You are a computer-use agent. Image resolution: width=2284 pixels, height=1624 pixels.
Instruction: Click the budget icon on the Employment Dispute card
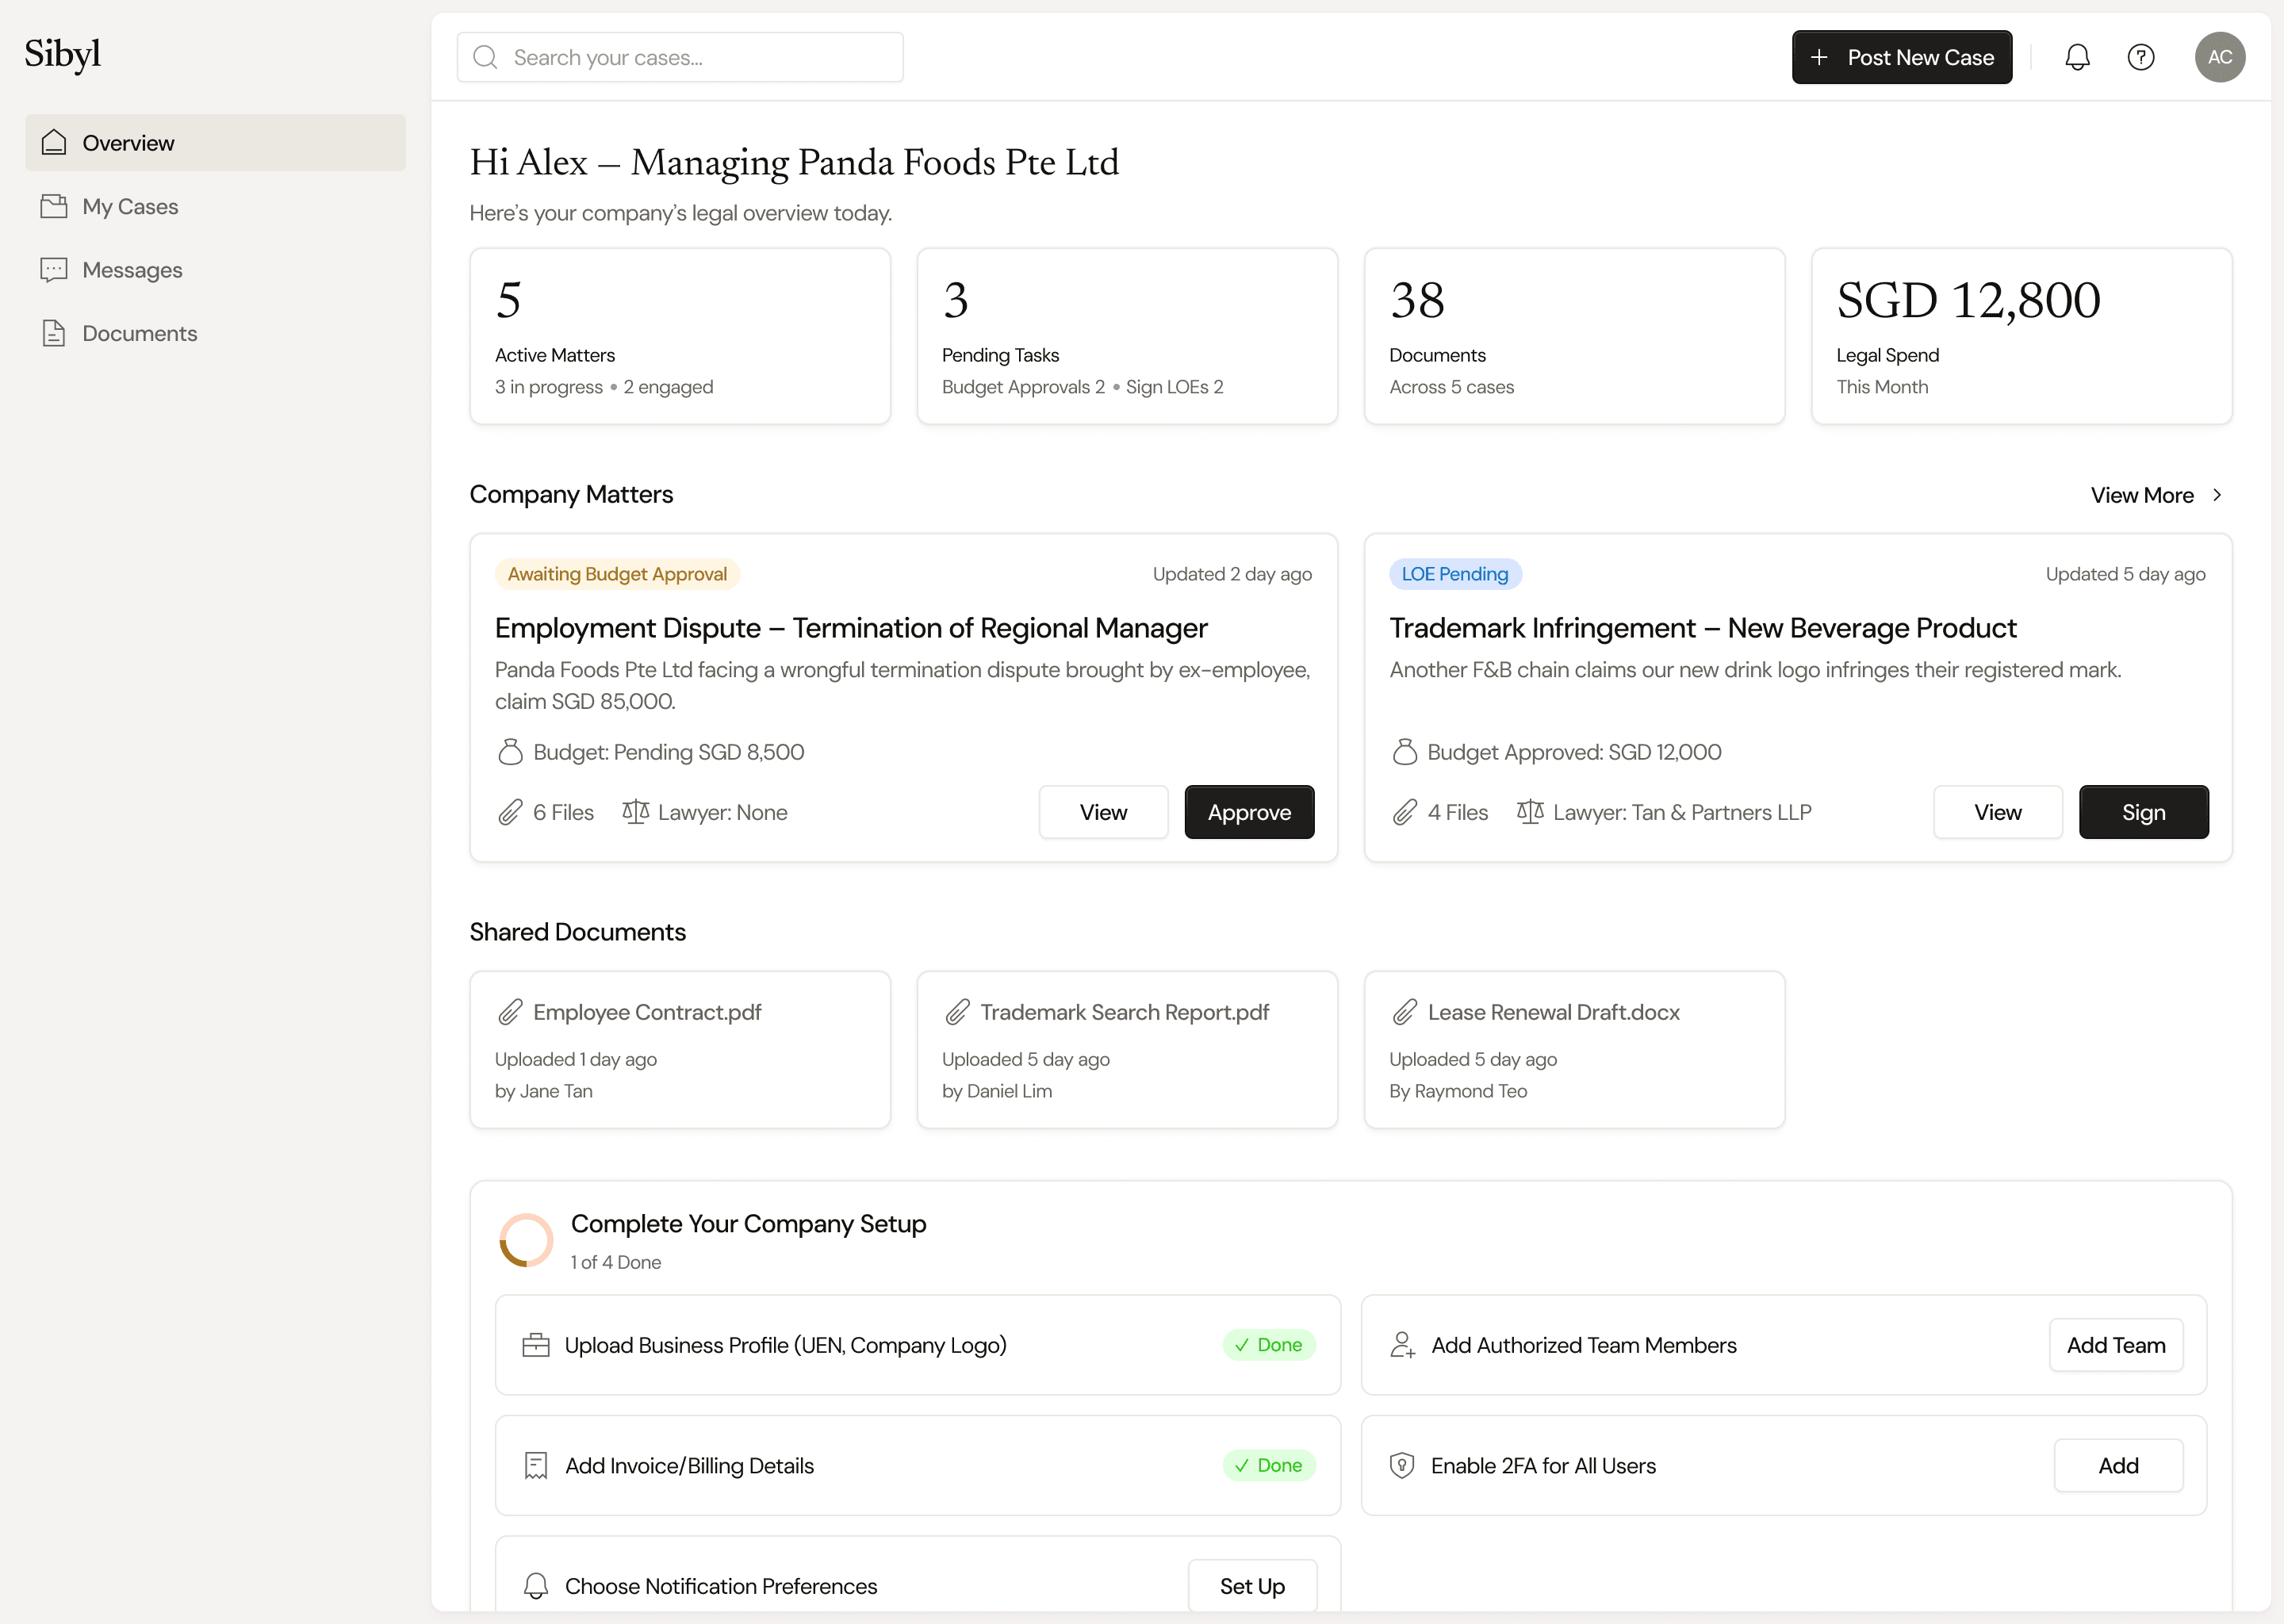click(510, 751)
